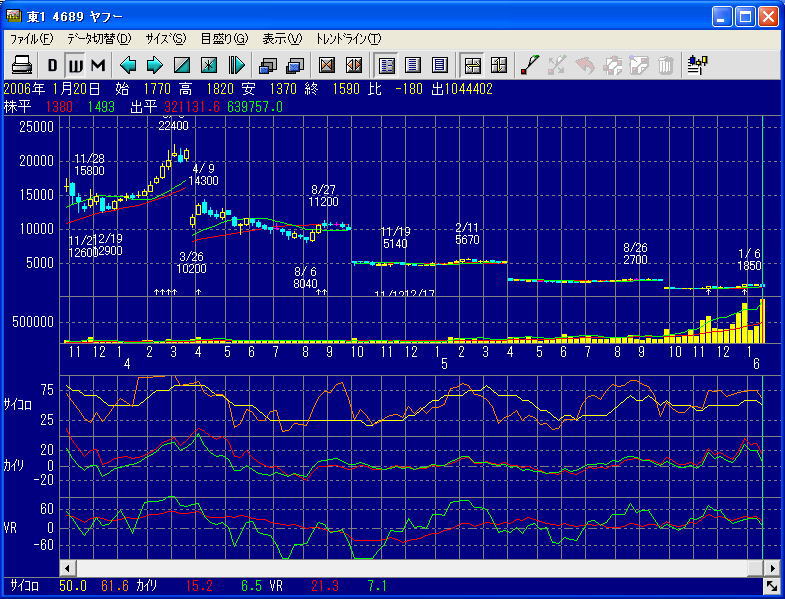Click the 500000 volume axis label
This screenshot has width=785, height=599.
pyautogui.click(x=33, y=322)
